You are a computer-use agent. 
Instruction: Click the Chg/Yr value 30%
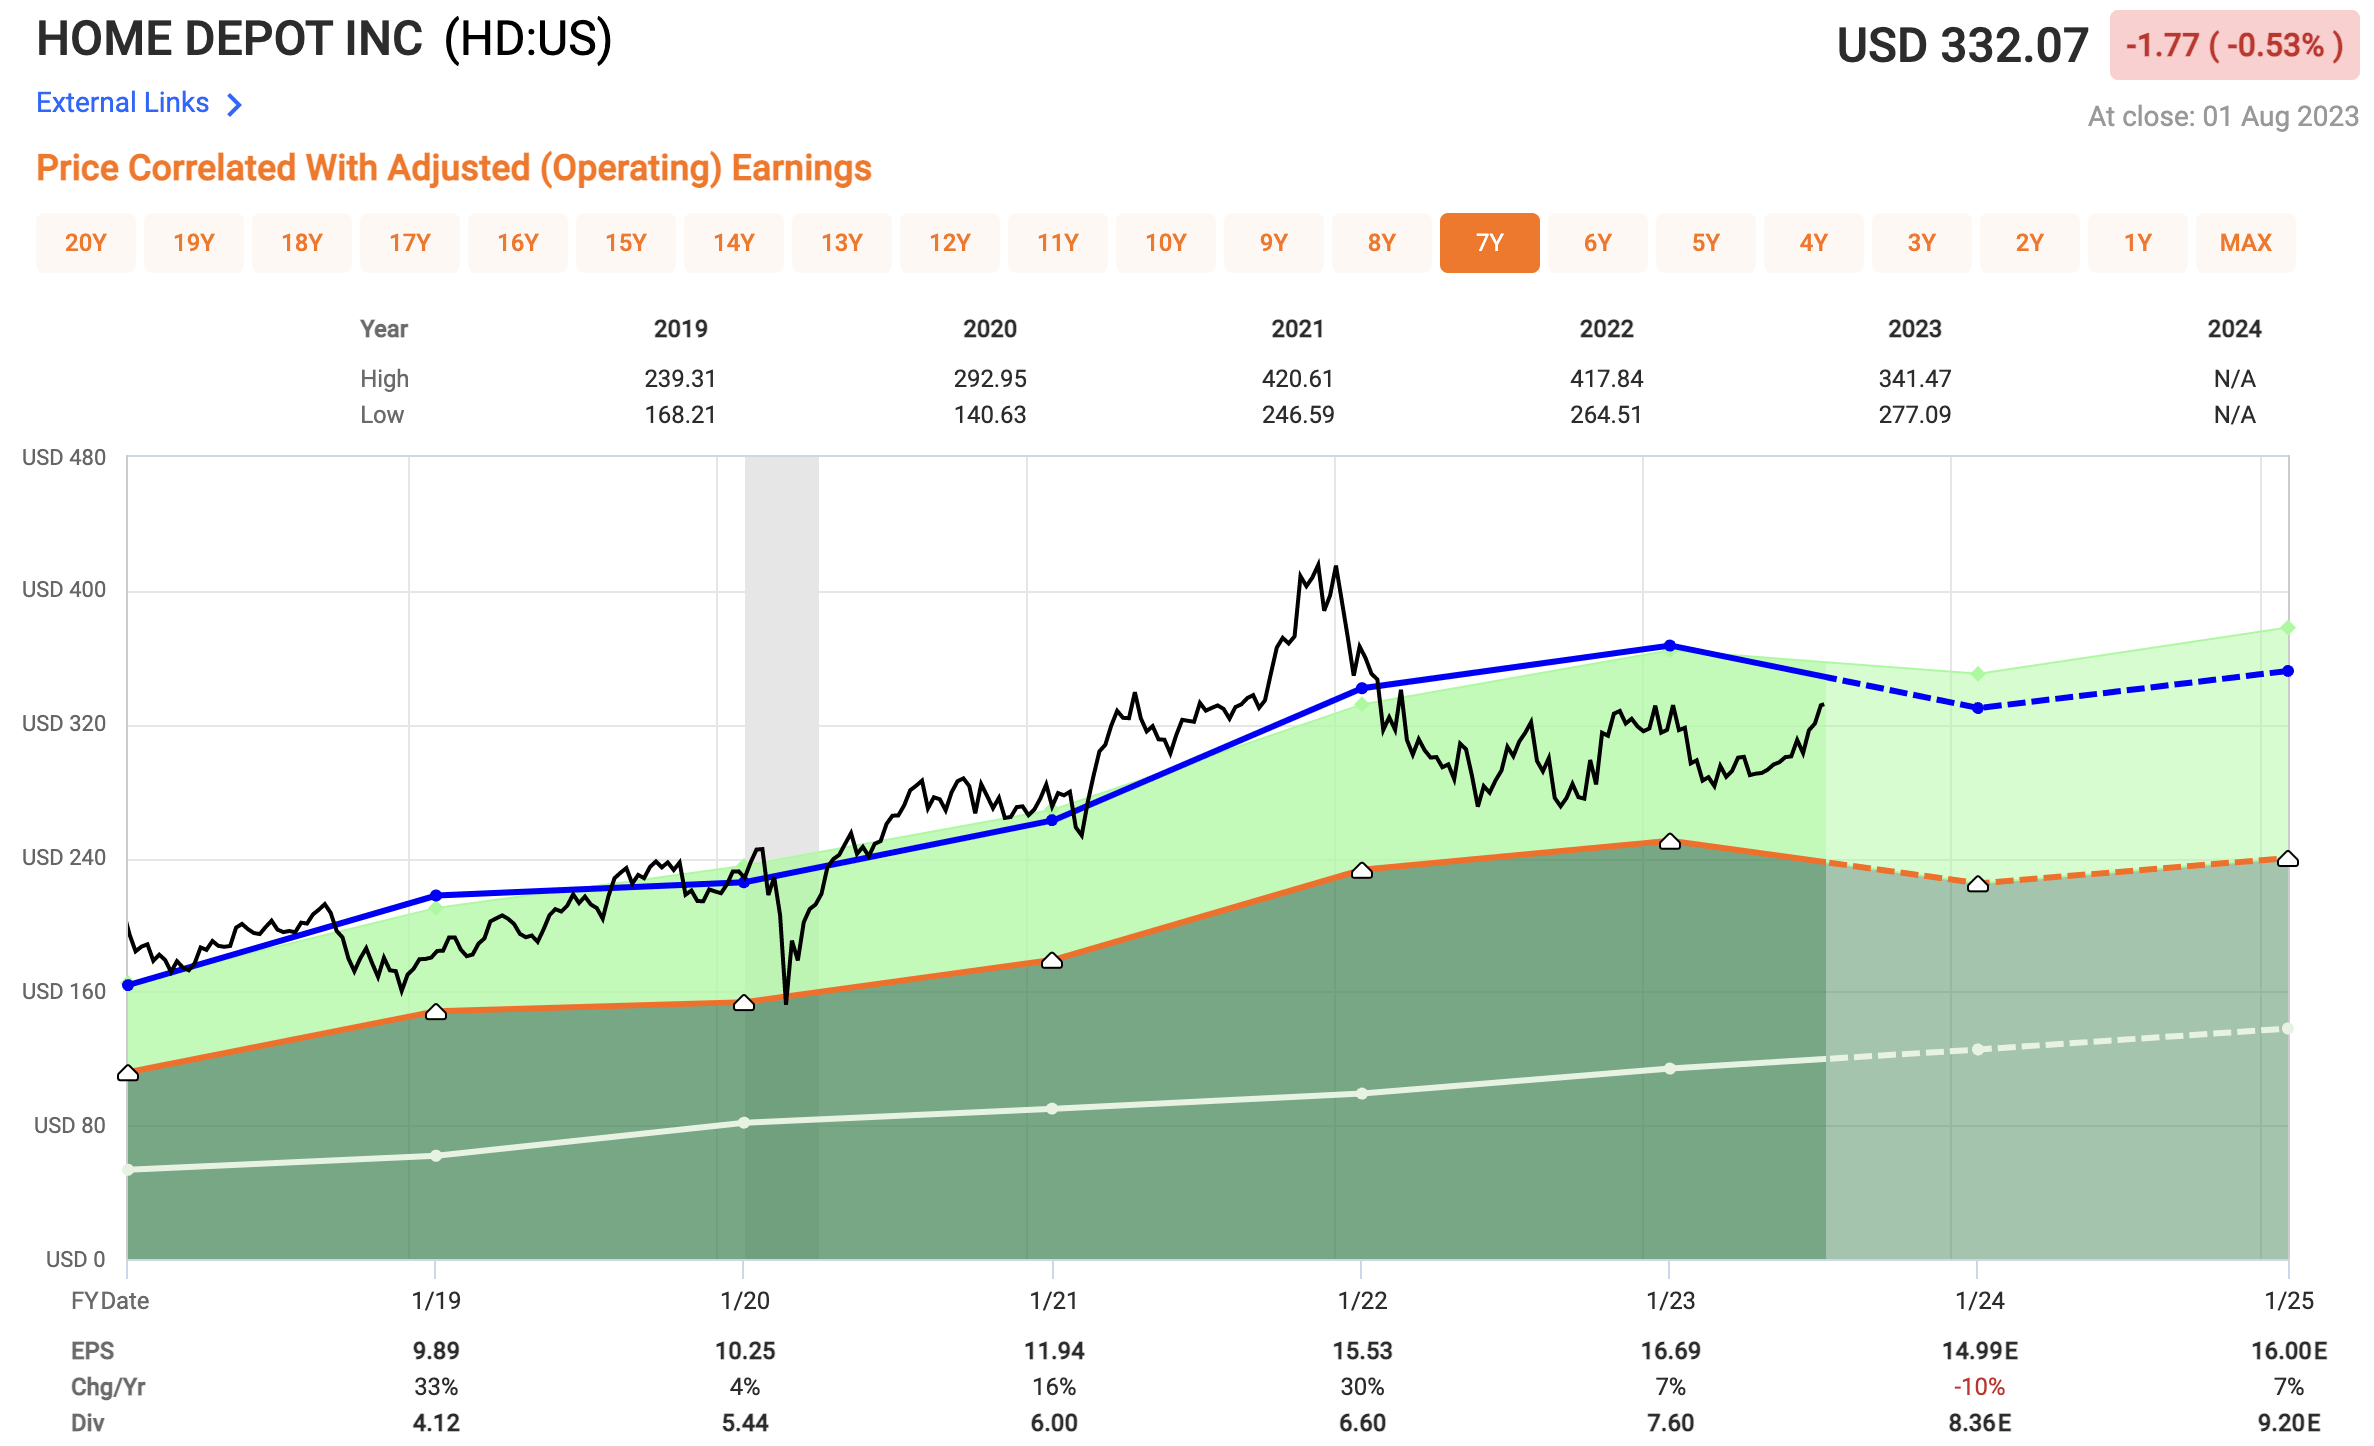1362,1387
